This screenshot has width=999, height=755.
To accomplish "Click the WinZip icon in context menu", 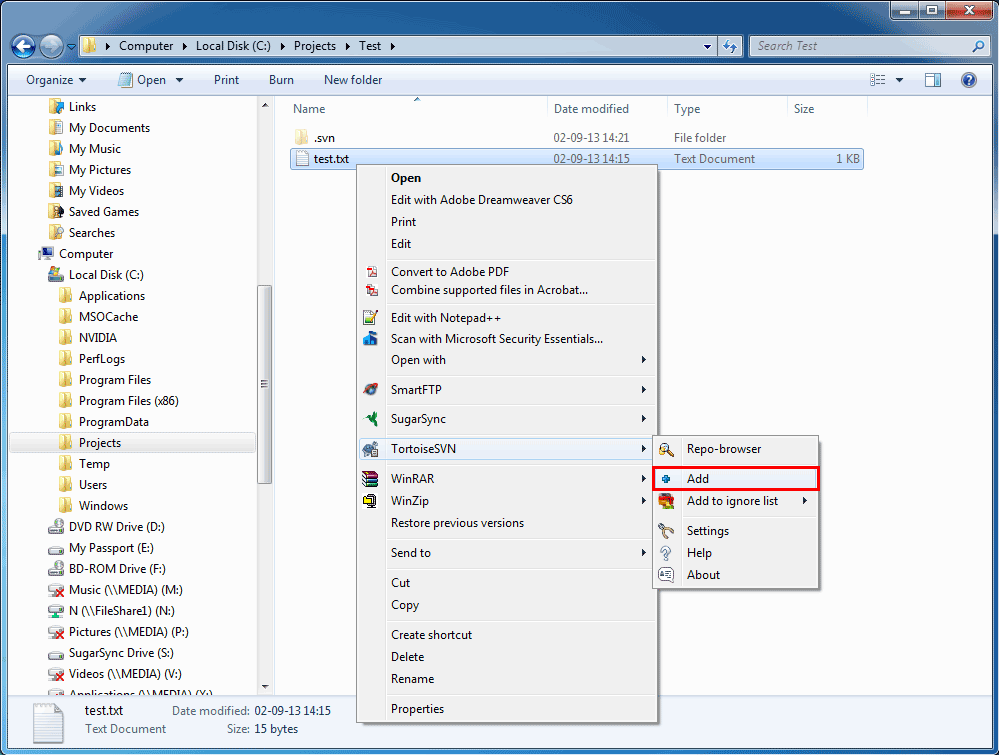I will 370,501.
